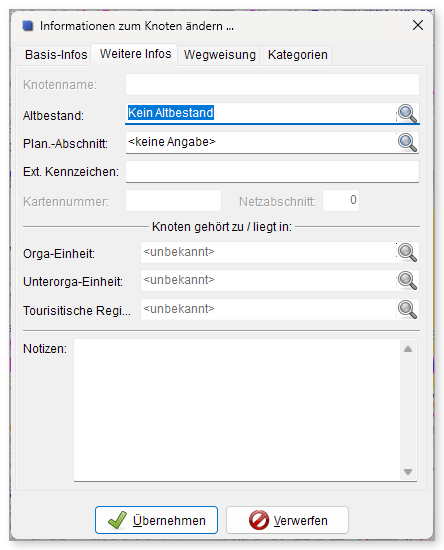The image size is (444, 550).
Task: Open Tourisitische Region magnifier lookup icon
Action: (407, 309)
